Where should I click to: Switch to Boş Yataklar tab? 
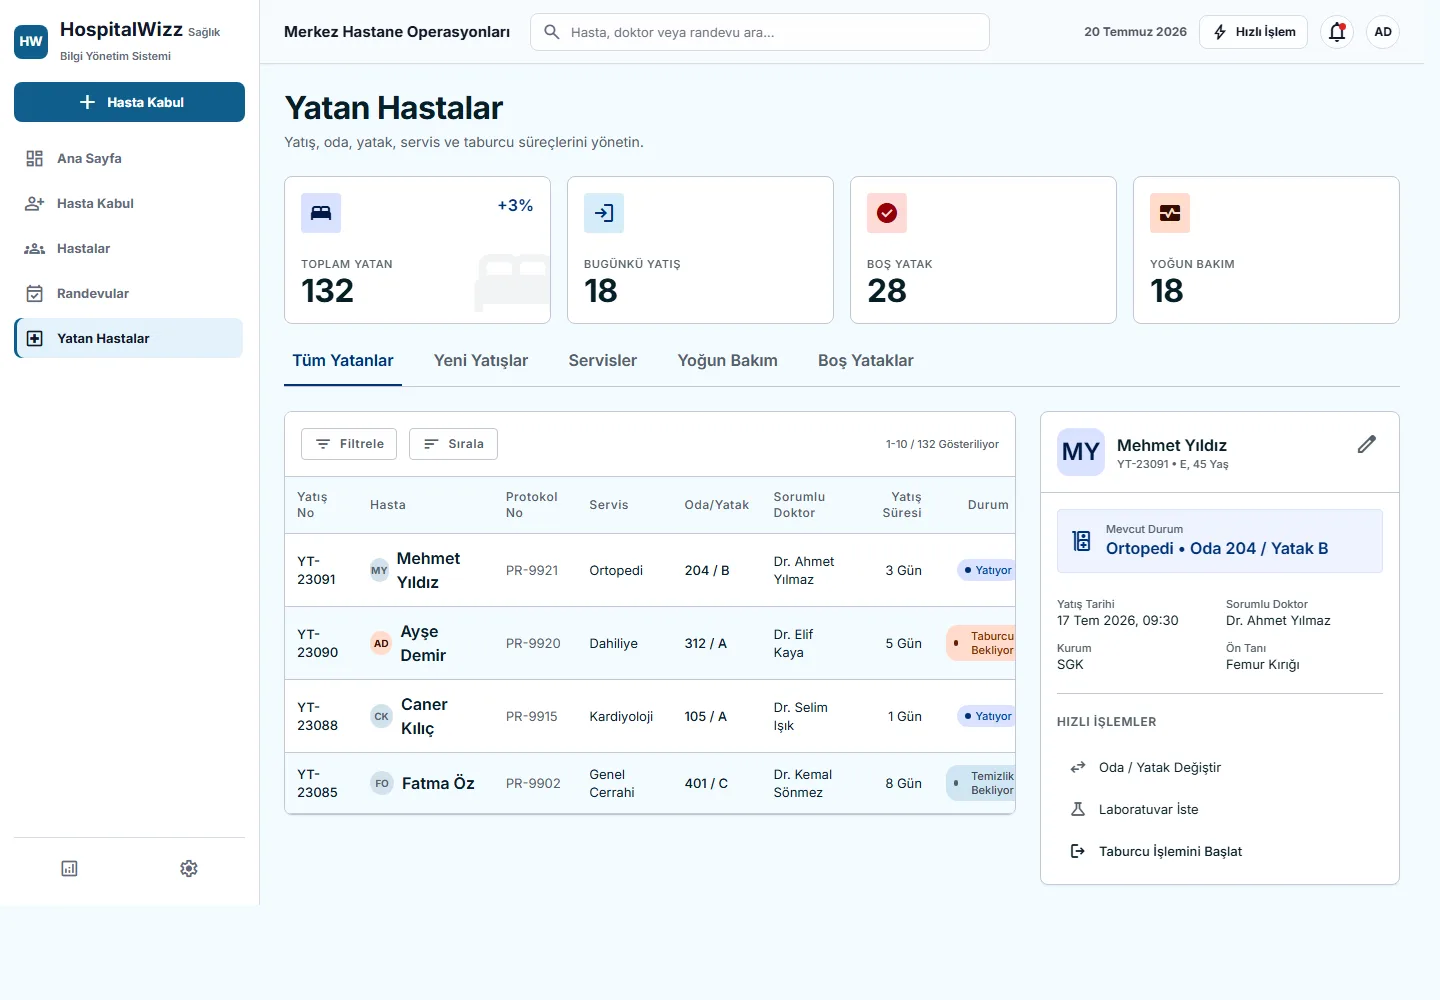(866, 360)
